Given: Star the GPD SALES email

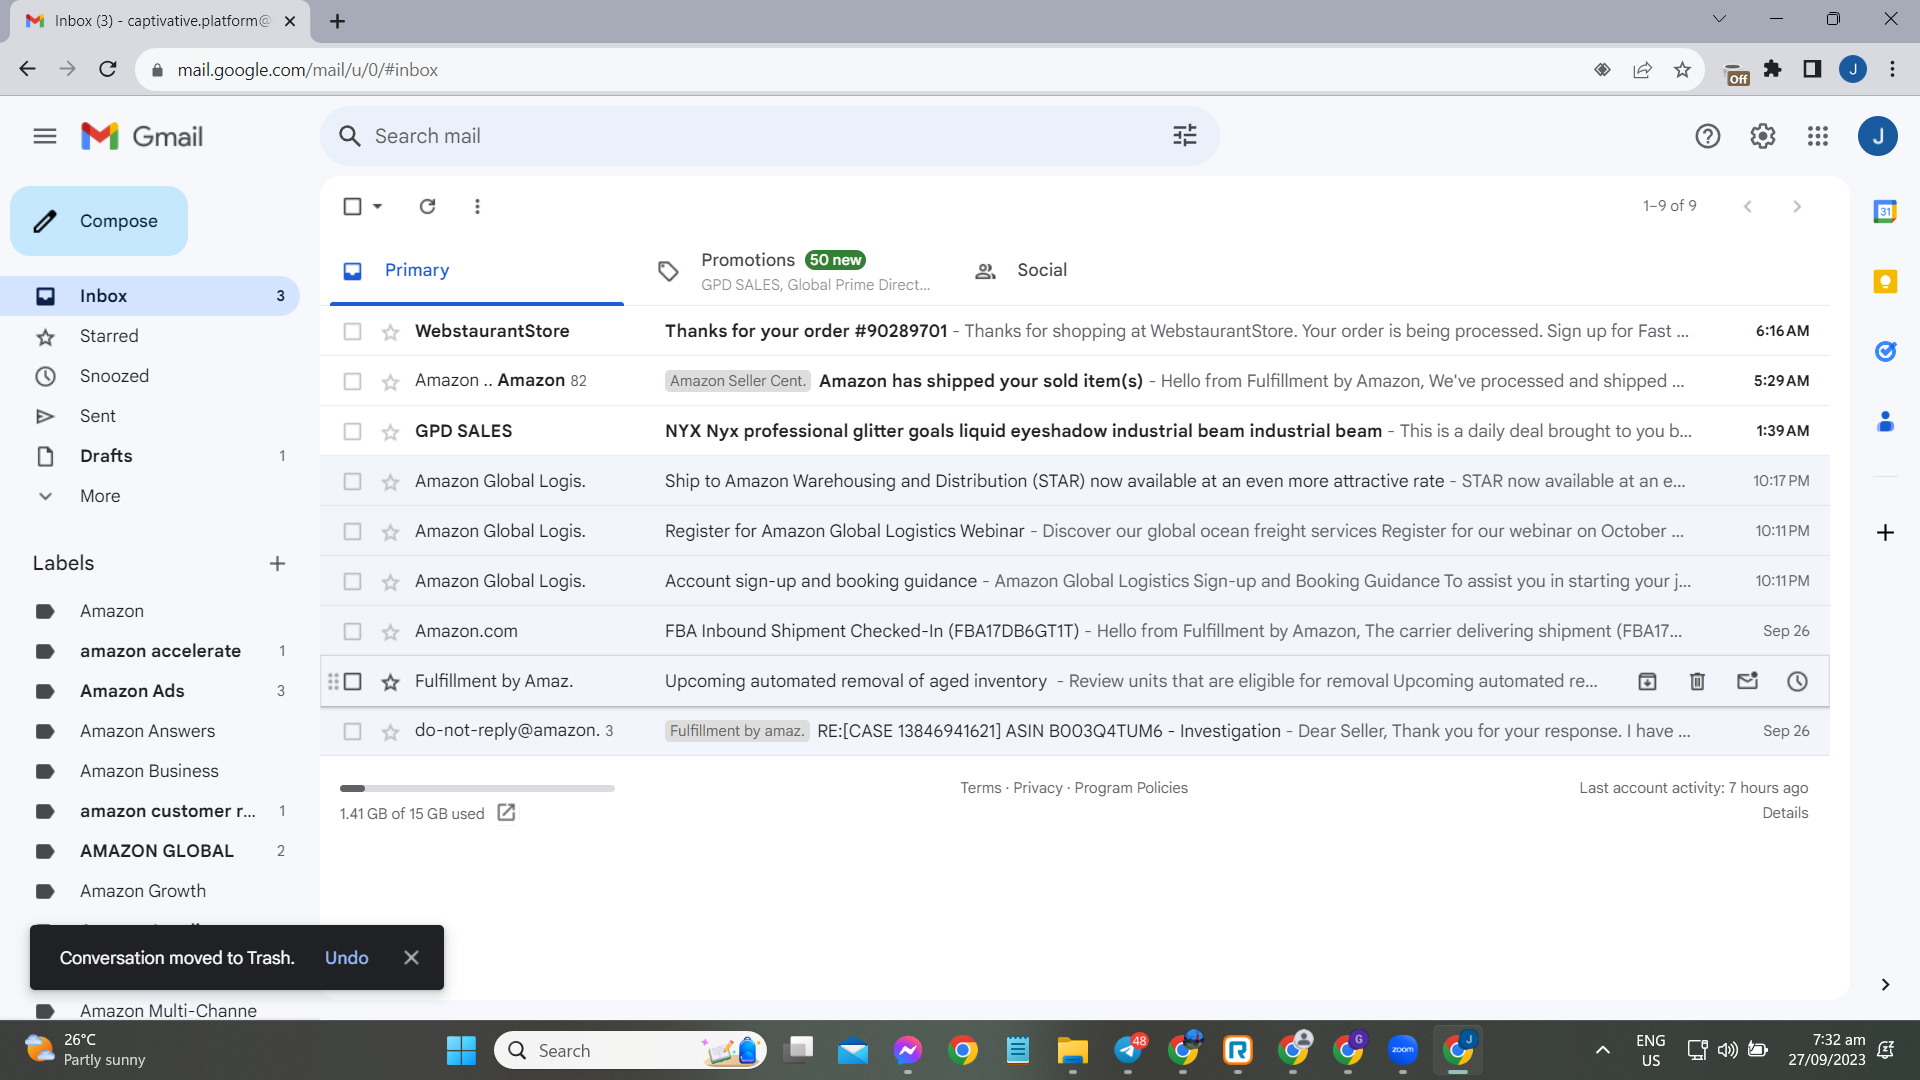Looking at the screenshot, I should pos(390,432).
